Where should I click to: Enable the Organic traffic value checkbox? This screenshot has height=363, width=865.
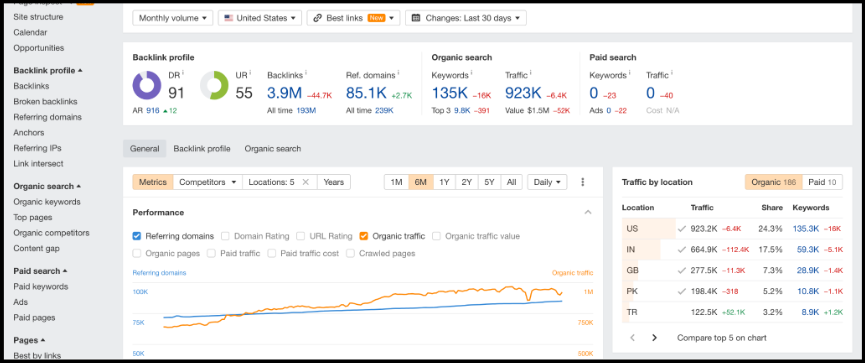[x=436, y=236]
